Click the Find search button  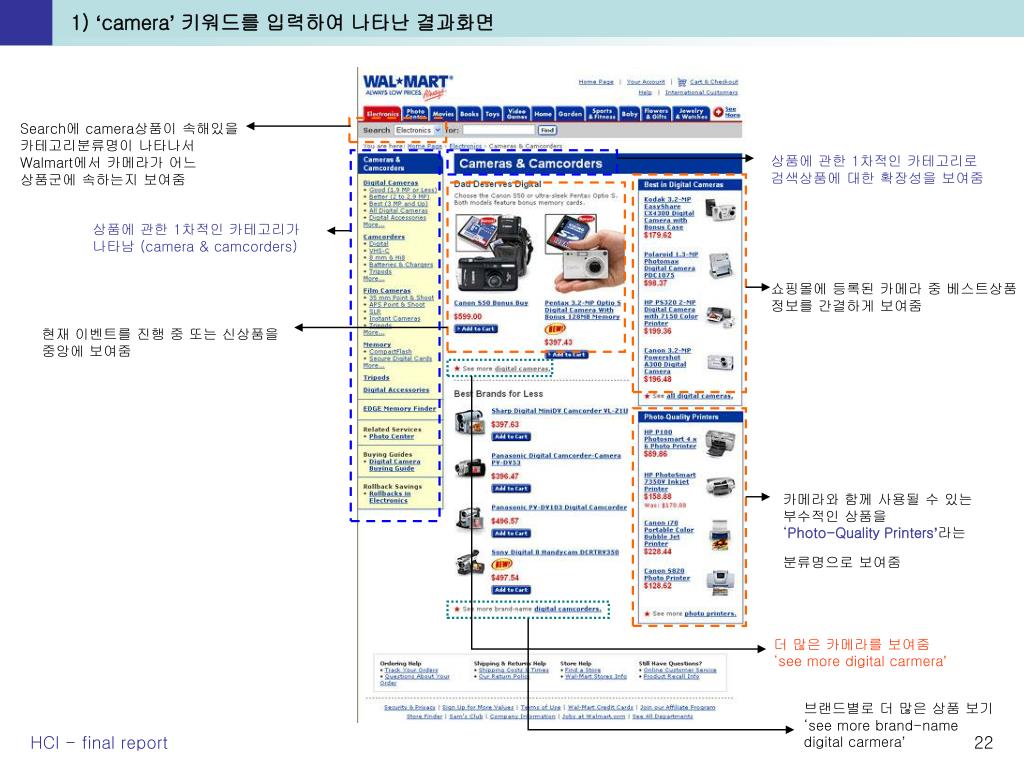(x=547, y=131)
